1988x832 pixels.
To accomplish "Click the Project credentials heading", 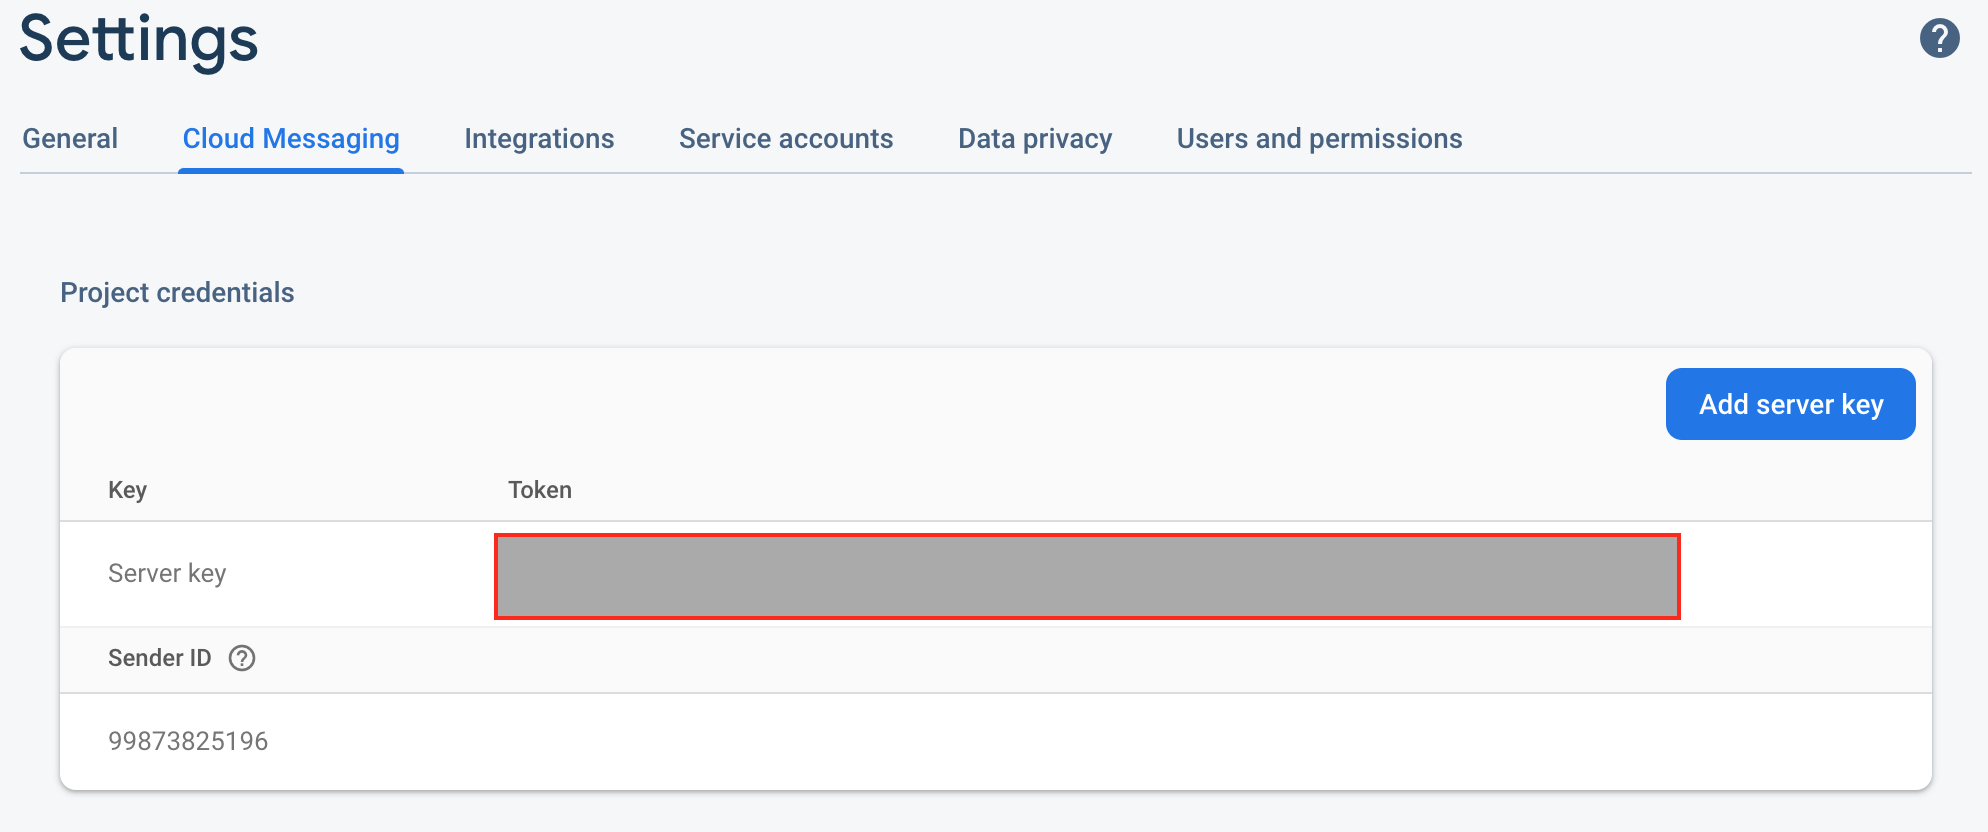I will [x=177, y=293].
